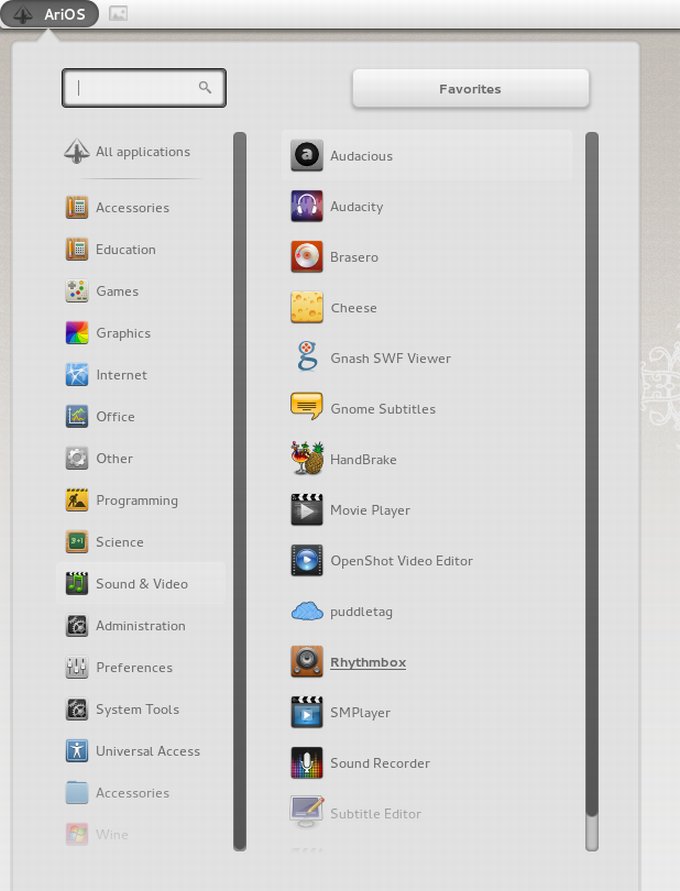Screen dimensions: 680x891
Task: Click the HandBrake label
Action: (364, 460)
